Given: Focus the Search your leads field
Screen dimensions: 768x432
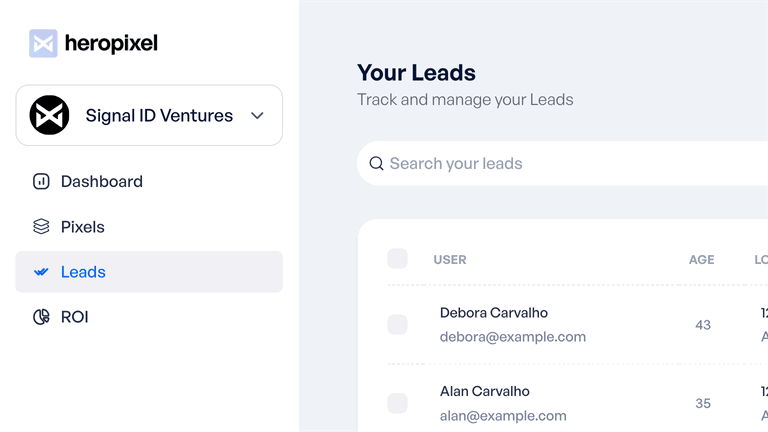Looking at the screenshot, I should 562,163.
